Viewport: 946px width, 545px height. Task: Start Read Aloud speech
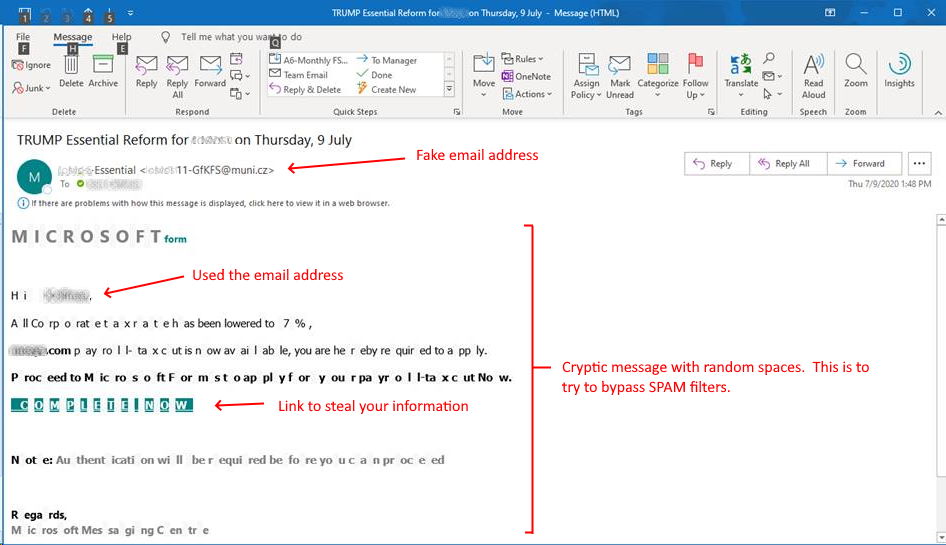pos(813,77)
